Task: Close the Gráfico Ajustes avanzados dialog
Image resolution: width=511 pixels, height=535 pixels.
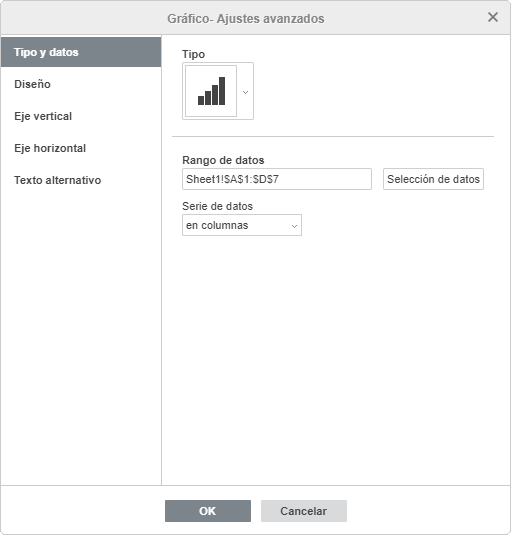Action: coord(493,17)
